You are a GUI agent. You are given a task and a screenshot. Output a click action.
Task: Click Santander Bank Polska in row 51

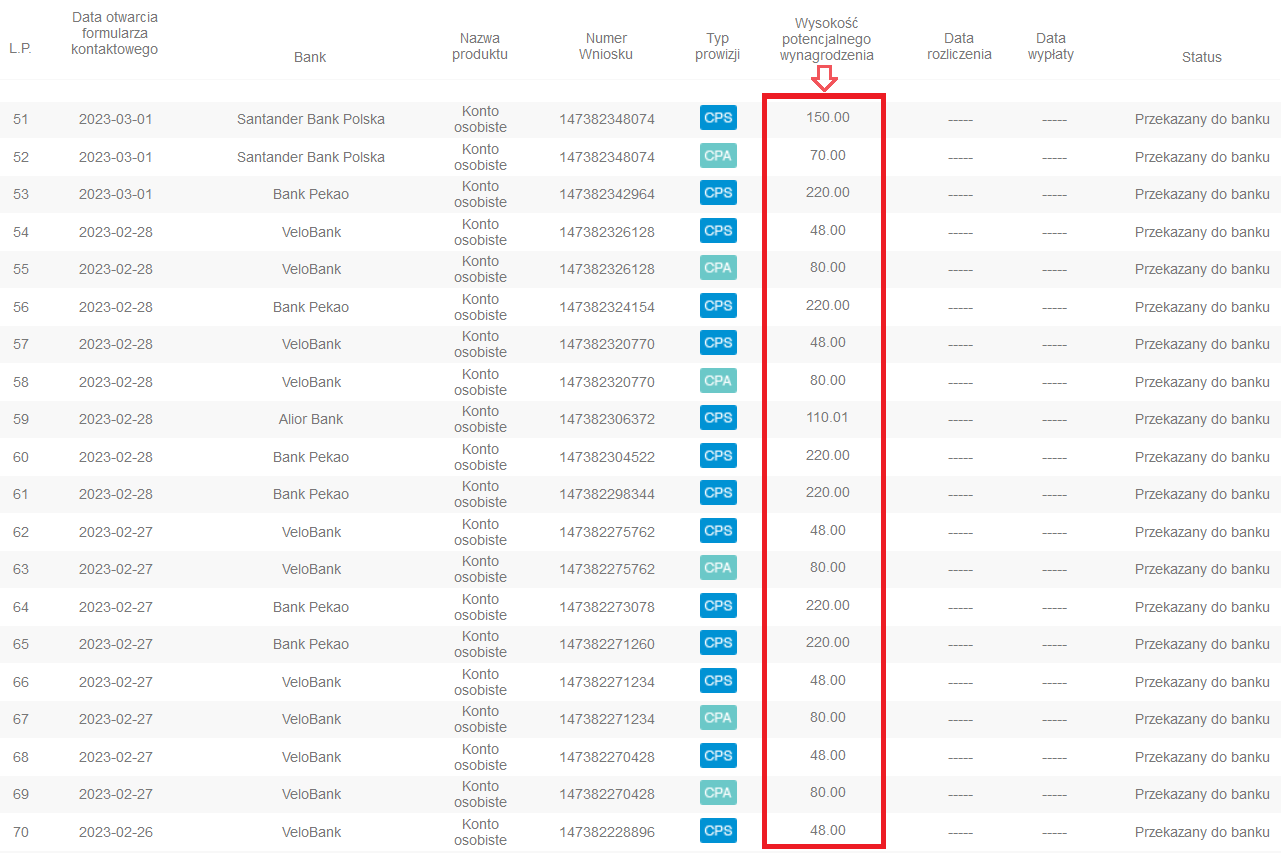[311, 119]
